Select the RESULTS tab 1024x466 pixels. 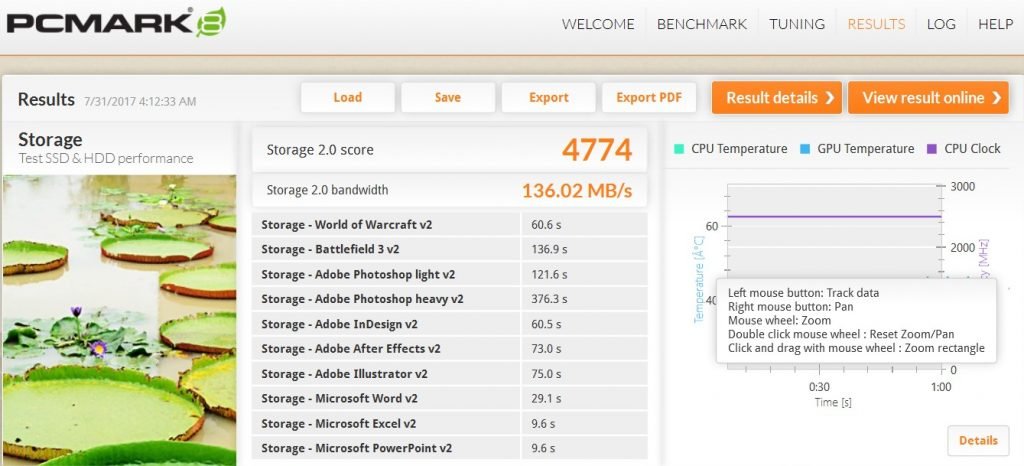(x=876, y=24)
